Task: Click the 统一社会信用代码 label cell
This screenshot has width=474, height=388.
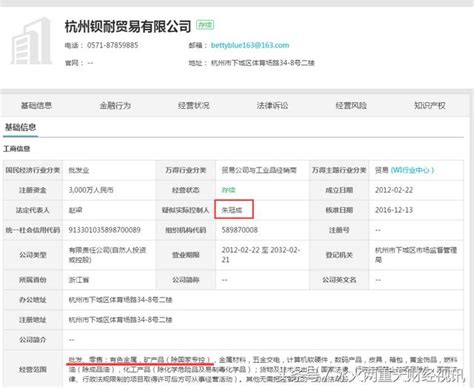Action: coord(33,230)
